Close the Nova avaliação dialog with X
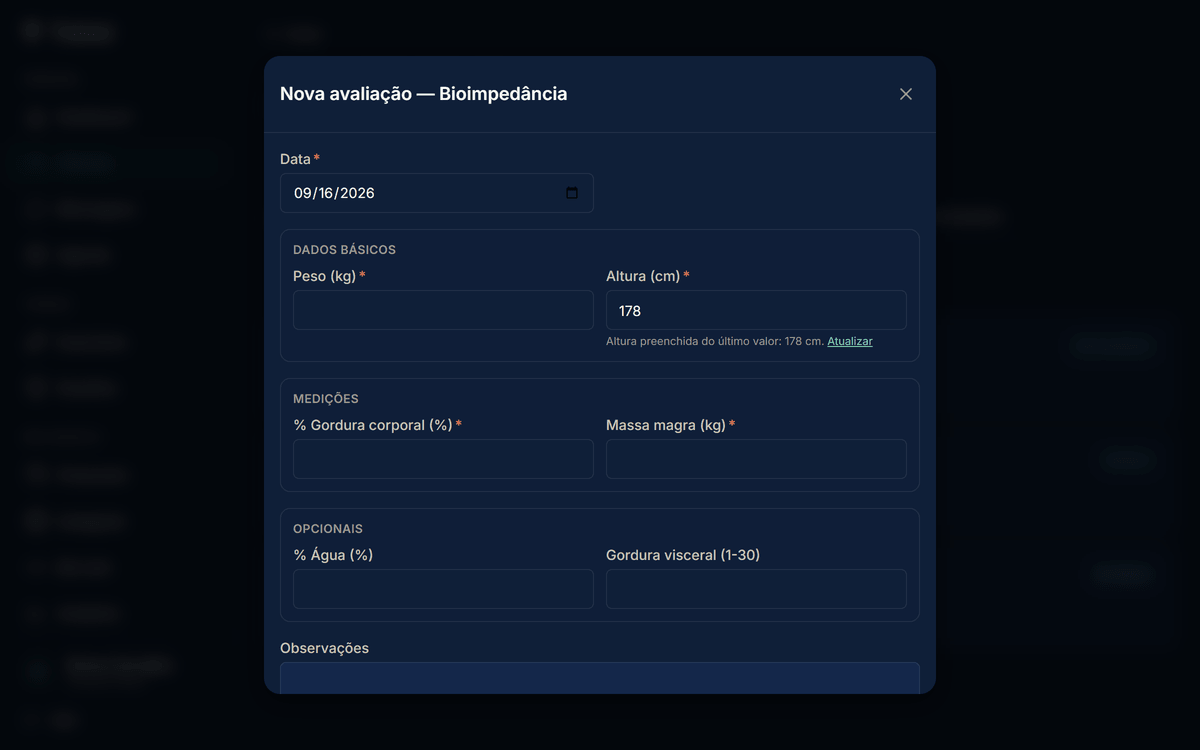Image resolution: width=1200 pixels, height=750 pixels. (x=906, y=94)
